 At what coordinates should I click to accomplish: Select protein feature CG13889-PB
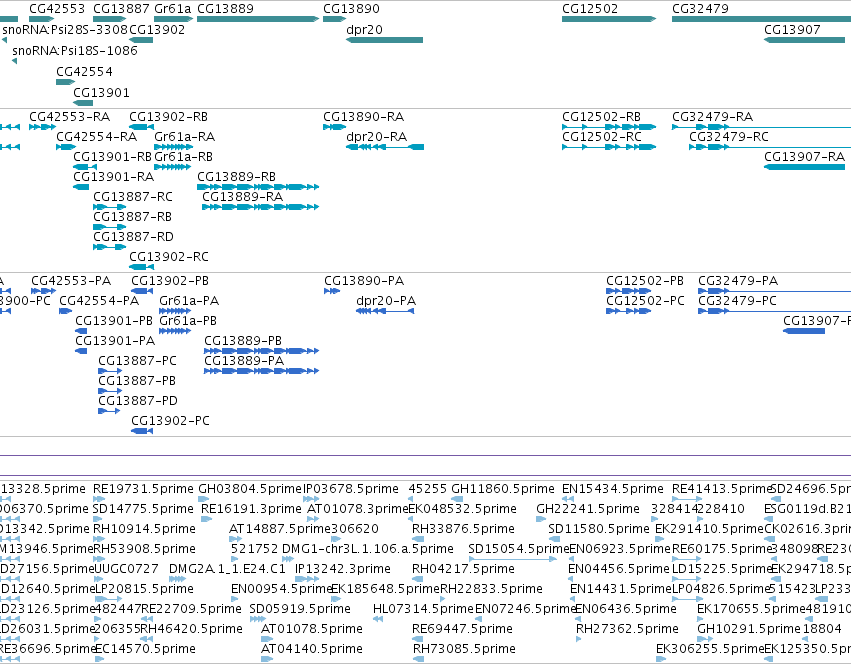point(262,351)
